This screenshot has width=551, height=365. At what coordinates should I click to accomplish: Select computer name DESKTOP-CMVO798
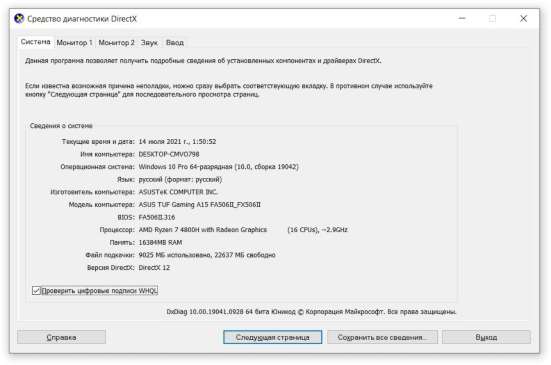(x=169, y=154)
